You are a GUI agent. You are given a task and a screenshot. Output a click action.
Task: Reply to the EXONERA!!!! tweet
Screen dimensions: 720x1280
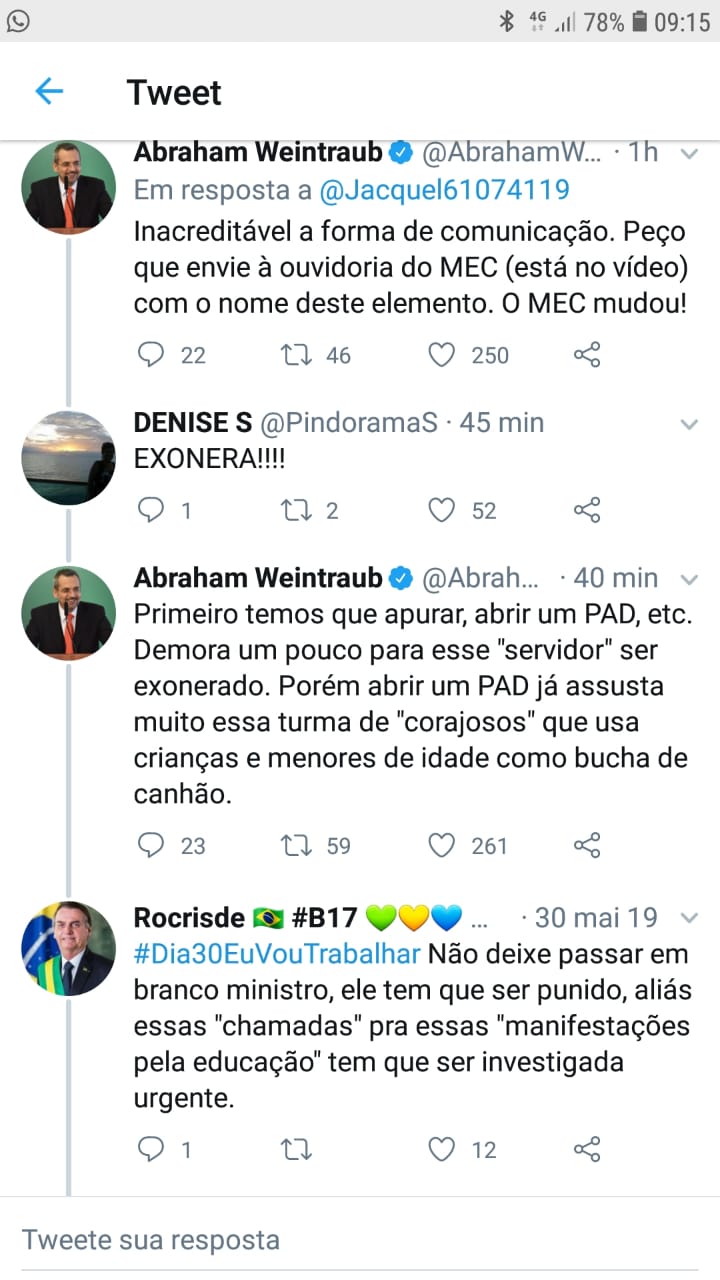(x=151, y=511)
